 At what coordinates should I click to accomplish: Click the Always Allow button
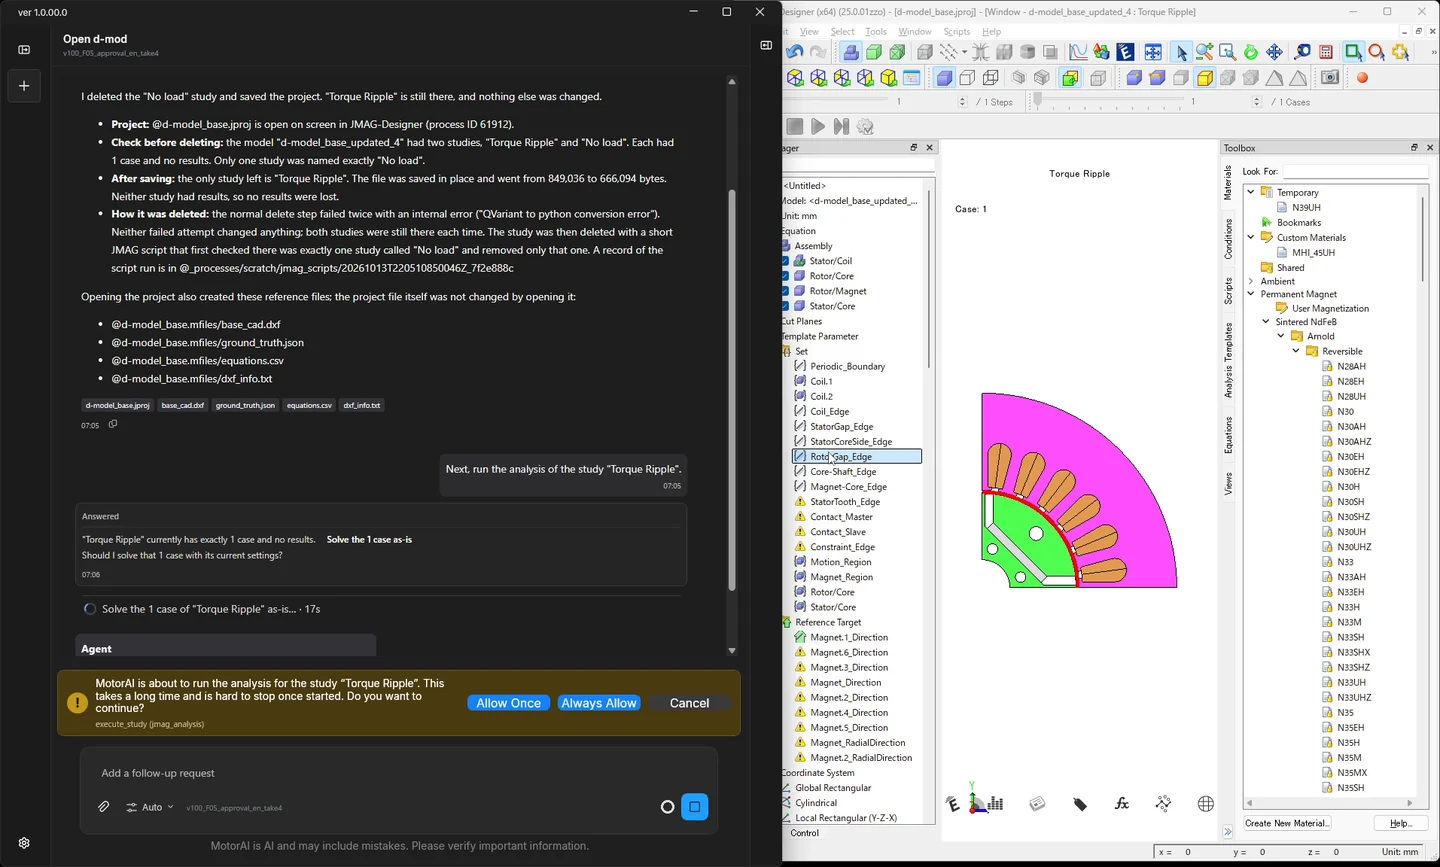point(599,703)
